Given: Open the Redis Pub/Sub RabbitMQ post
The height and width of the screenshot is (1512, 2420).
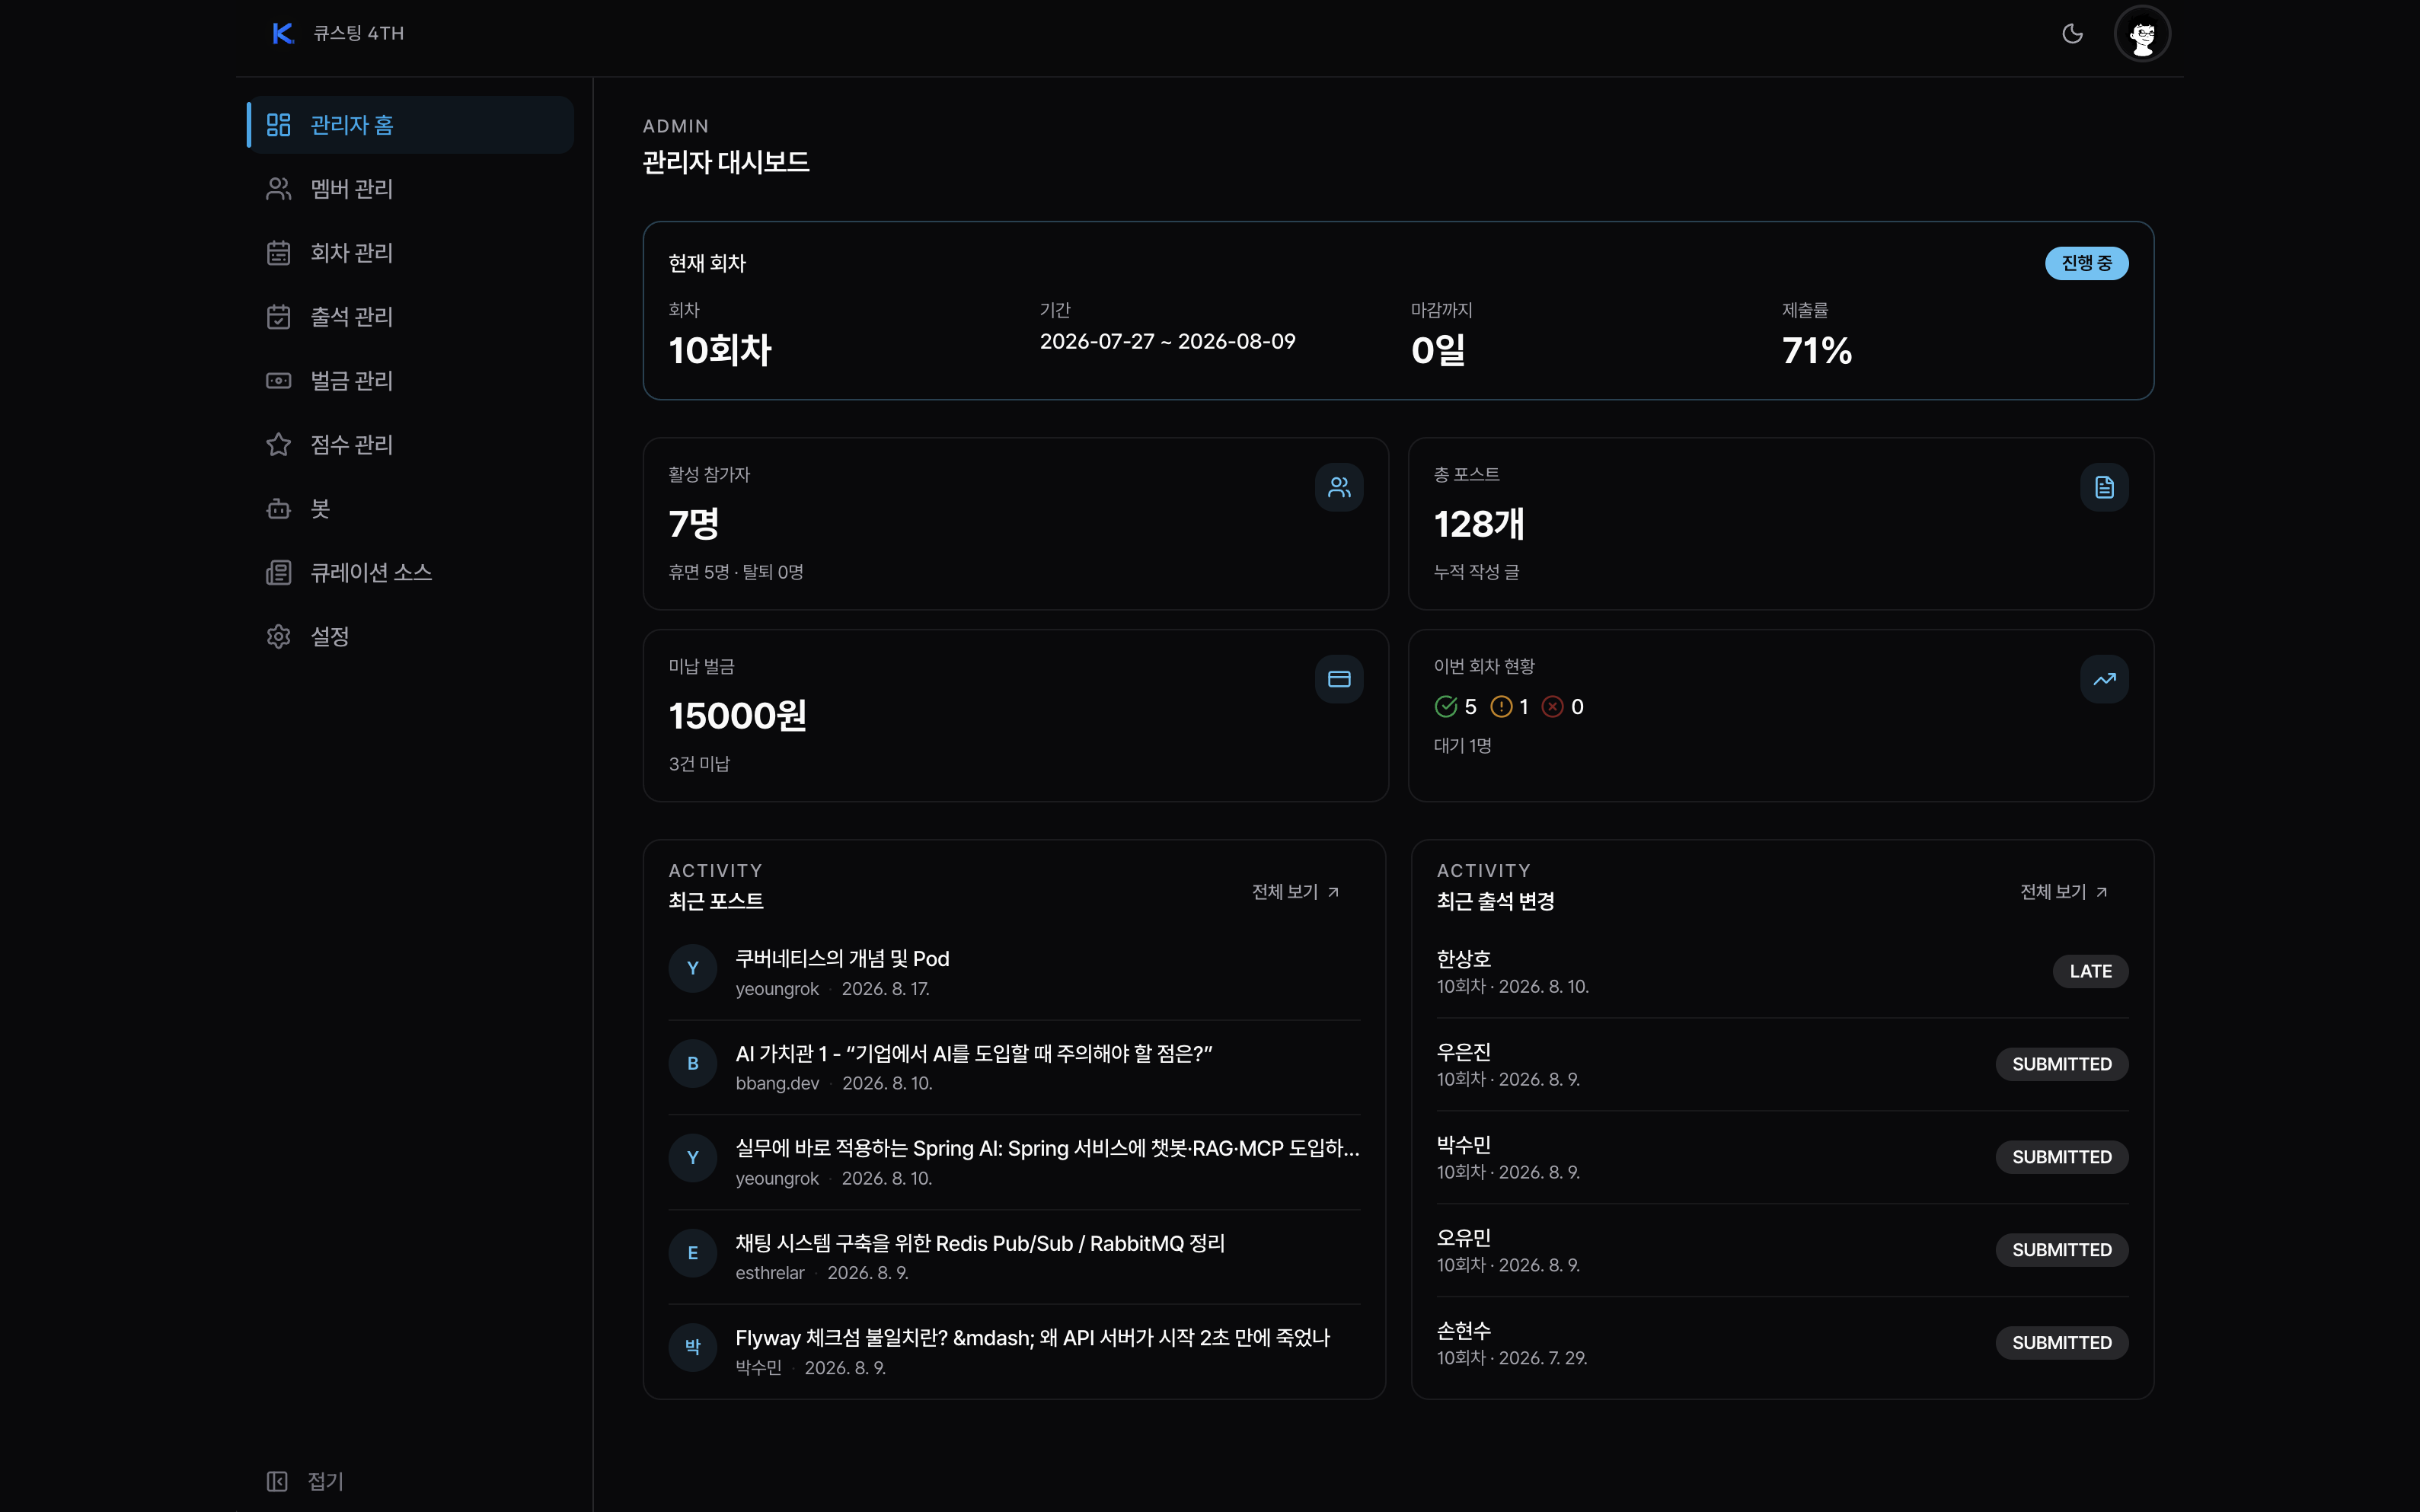Looking at the screenshot, I should point(980,1243).
